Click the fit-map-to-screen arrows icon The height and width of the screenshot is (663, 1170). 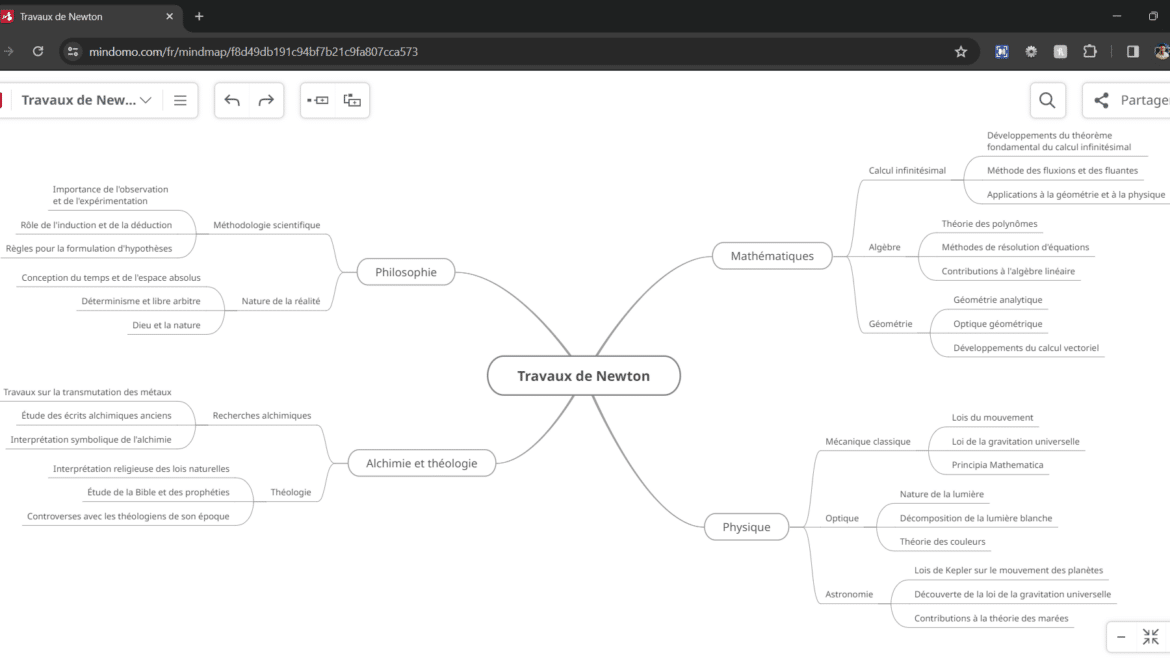(1151, 637)
